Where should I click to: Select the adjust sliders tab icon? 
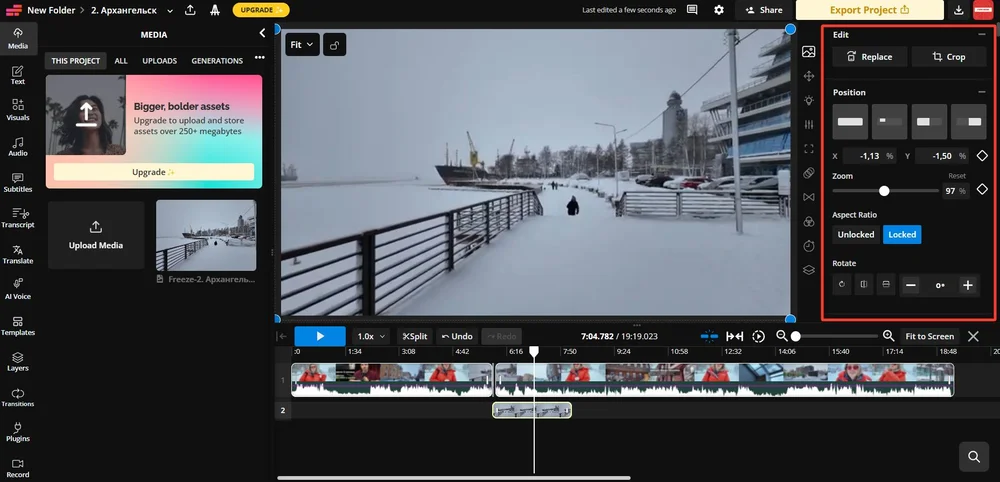click(x=809, y=124)
